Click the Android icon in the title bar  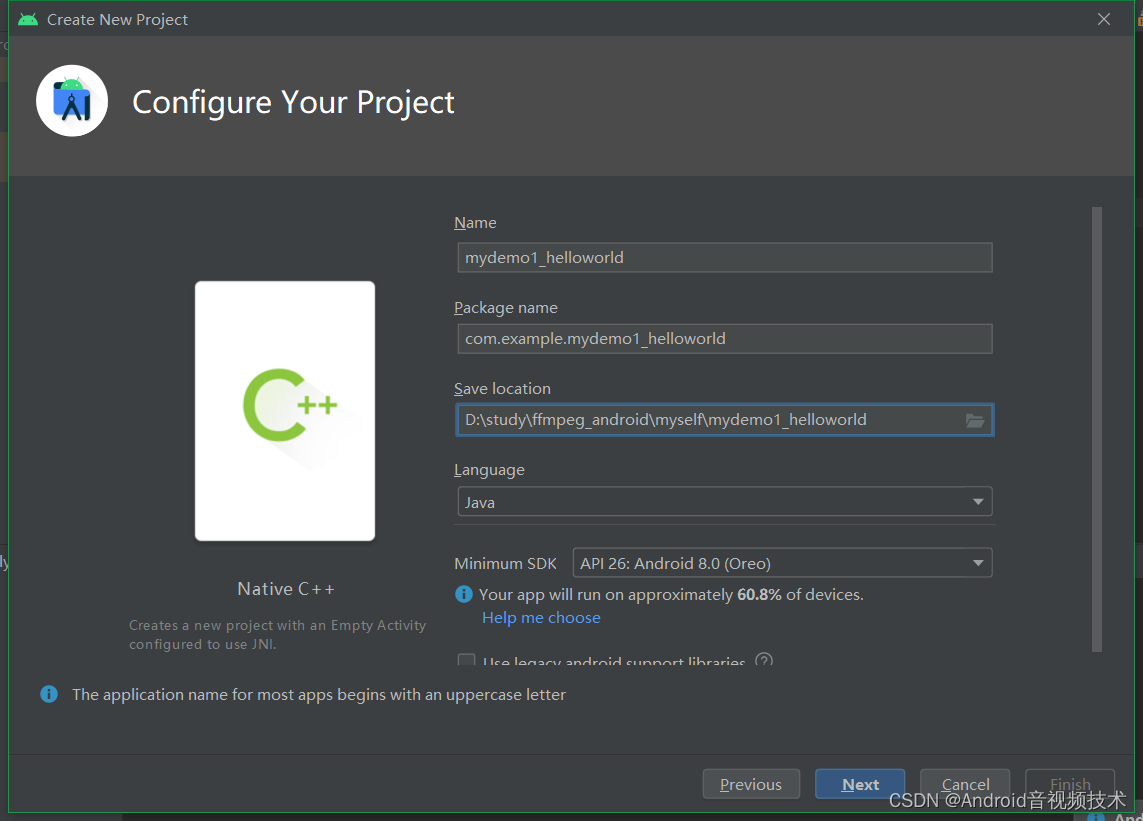point(28,17)
